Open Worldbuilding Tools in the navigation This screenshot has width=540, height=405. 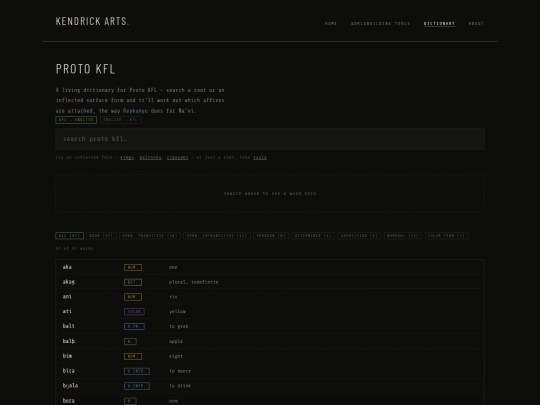tap(381, 23)
